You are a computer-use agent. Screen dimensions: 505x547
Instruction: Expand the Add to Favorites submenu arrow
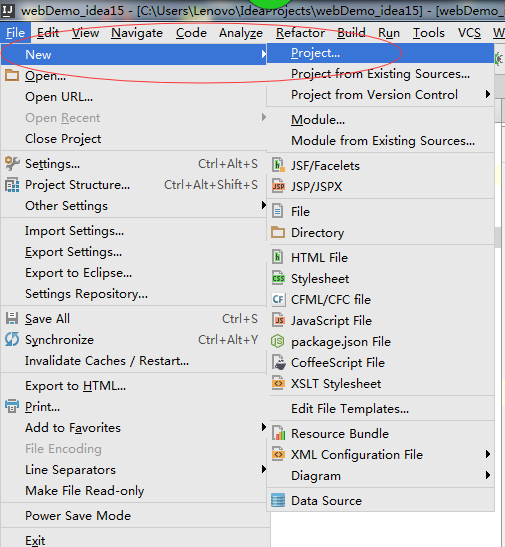tap(264, 427)
